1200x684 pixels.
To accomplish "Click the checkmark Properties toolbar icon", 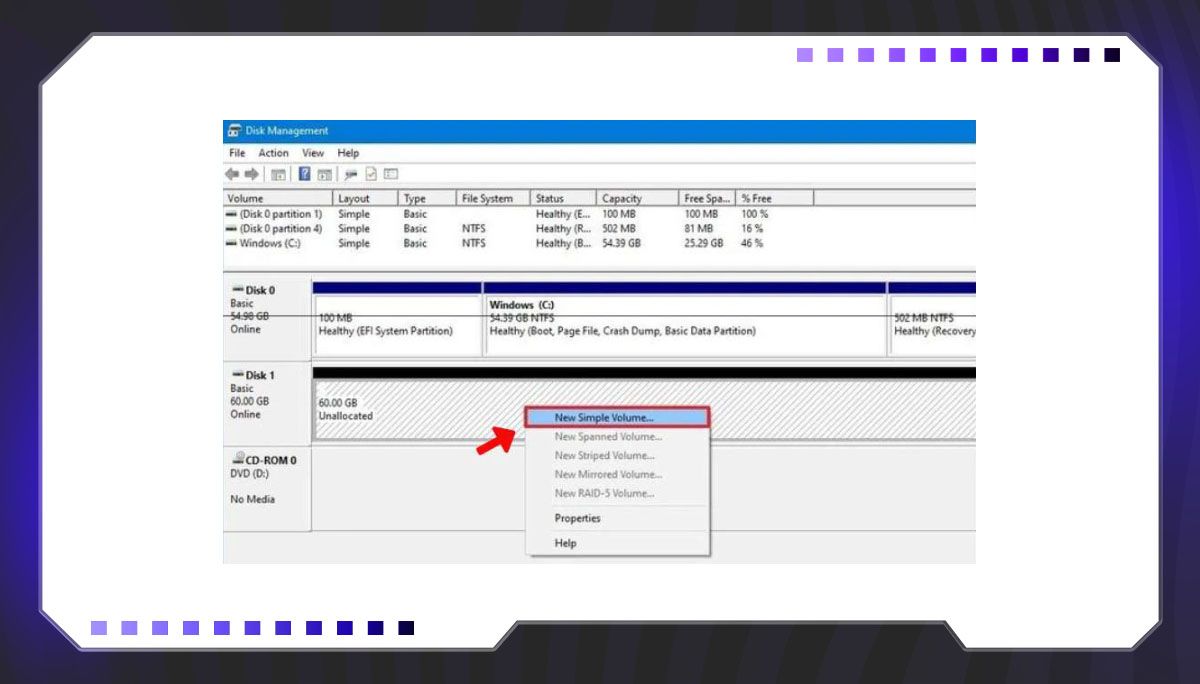I will coord(370,174).
